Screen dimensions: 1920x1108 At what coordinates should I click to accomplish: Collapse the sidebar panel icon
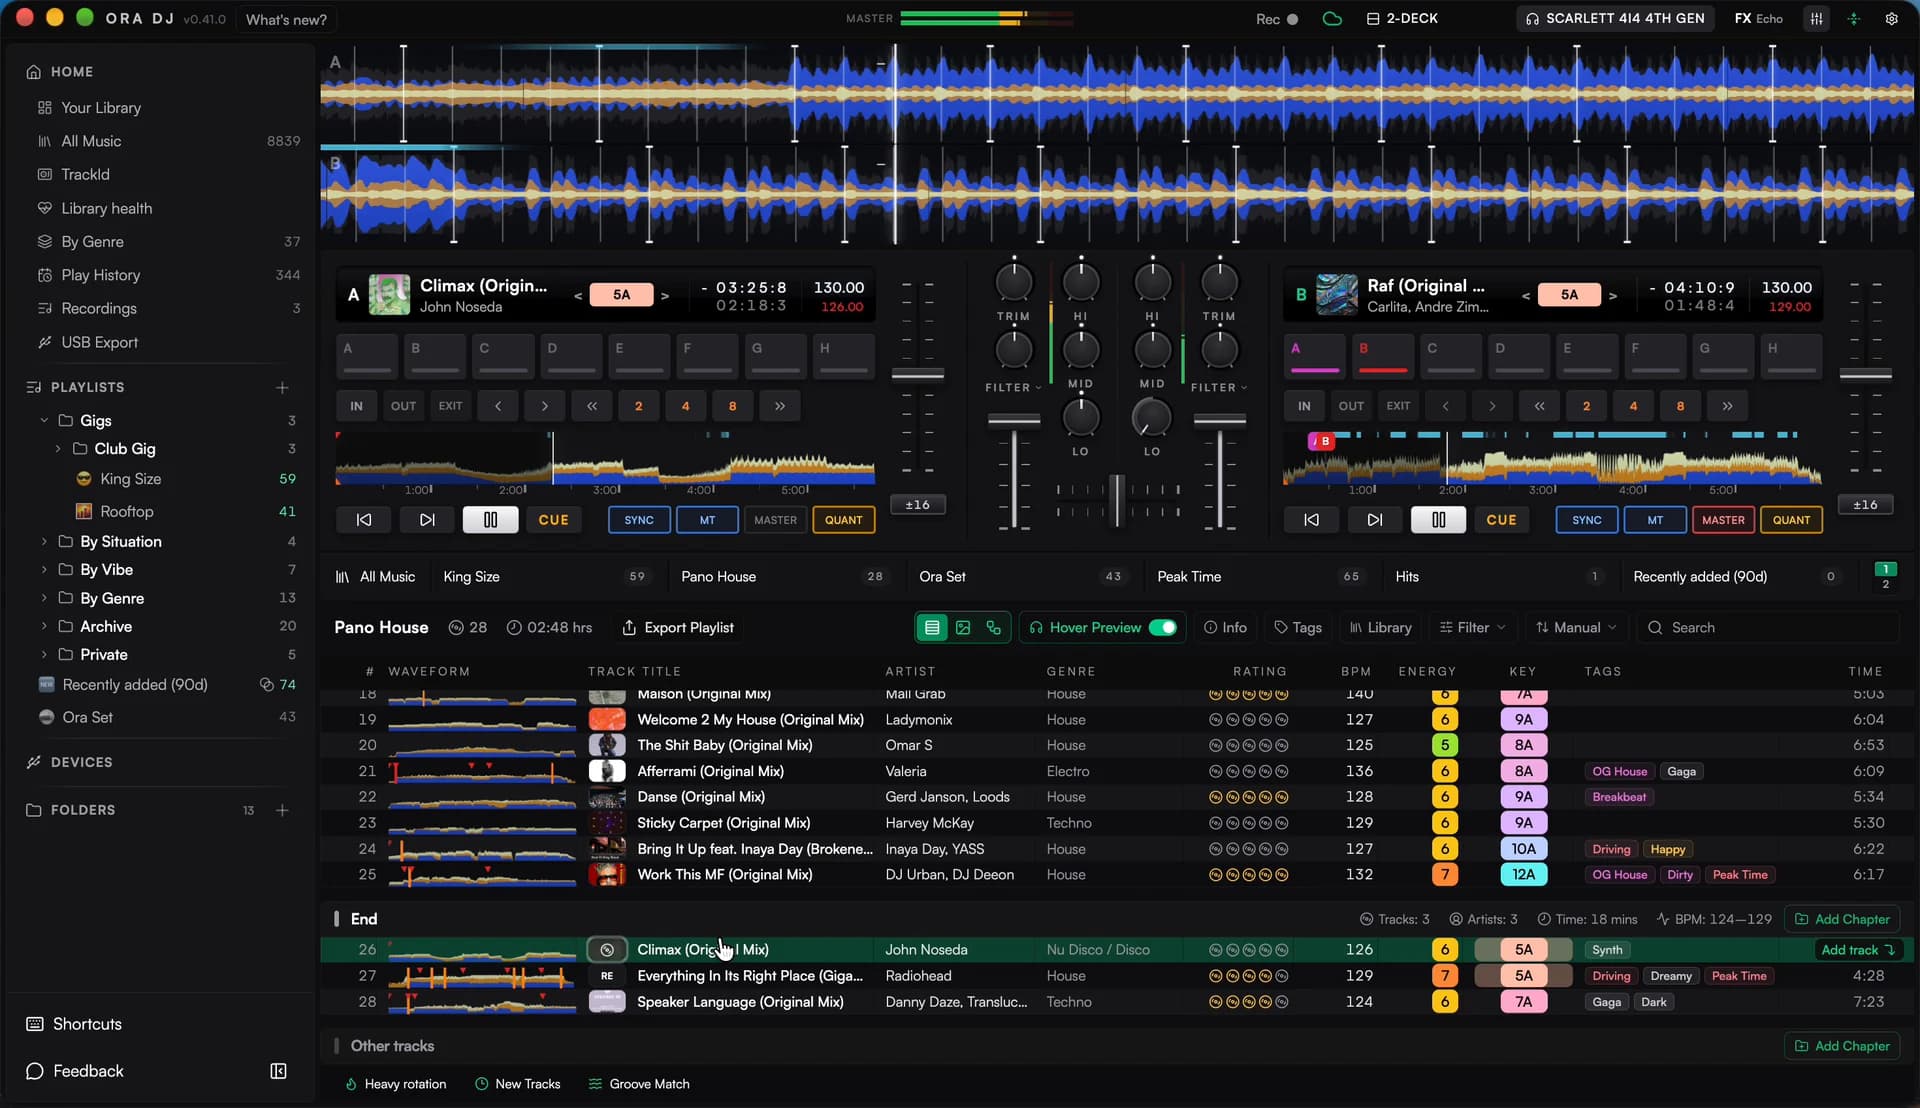tap(278, 1071)
